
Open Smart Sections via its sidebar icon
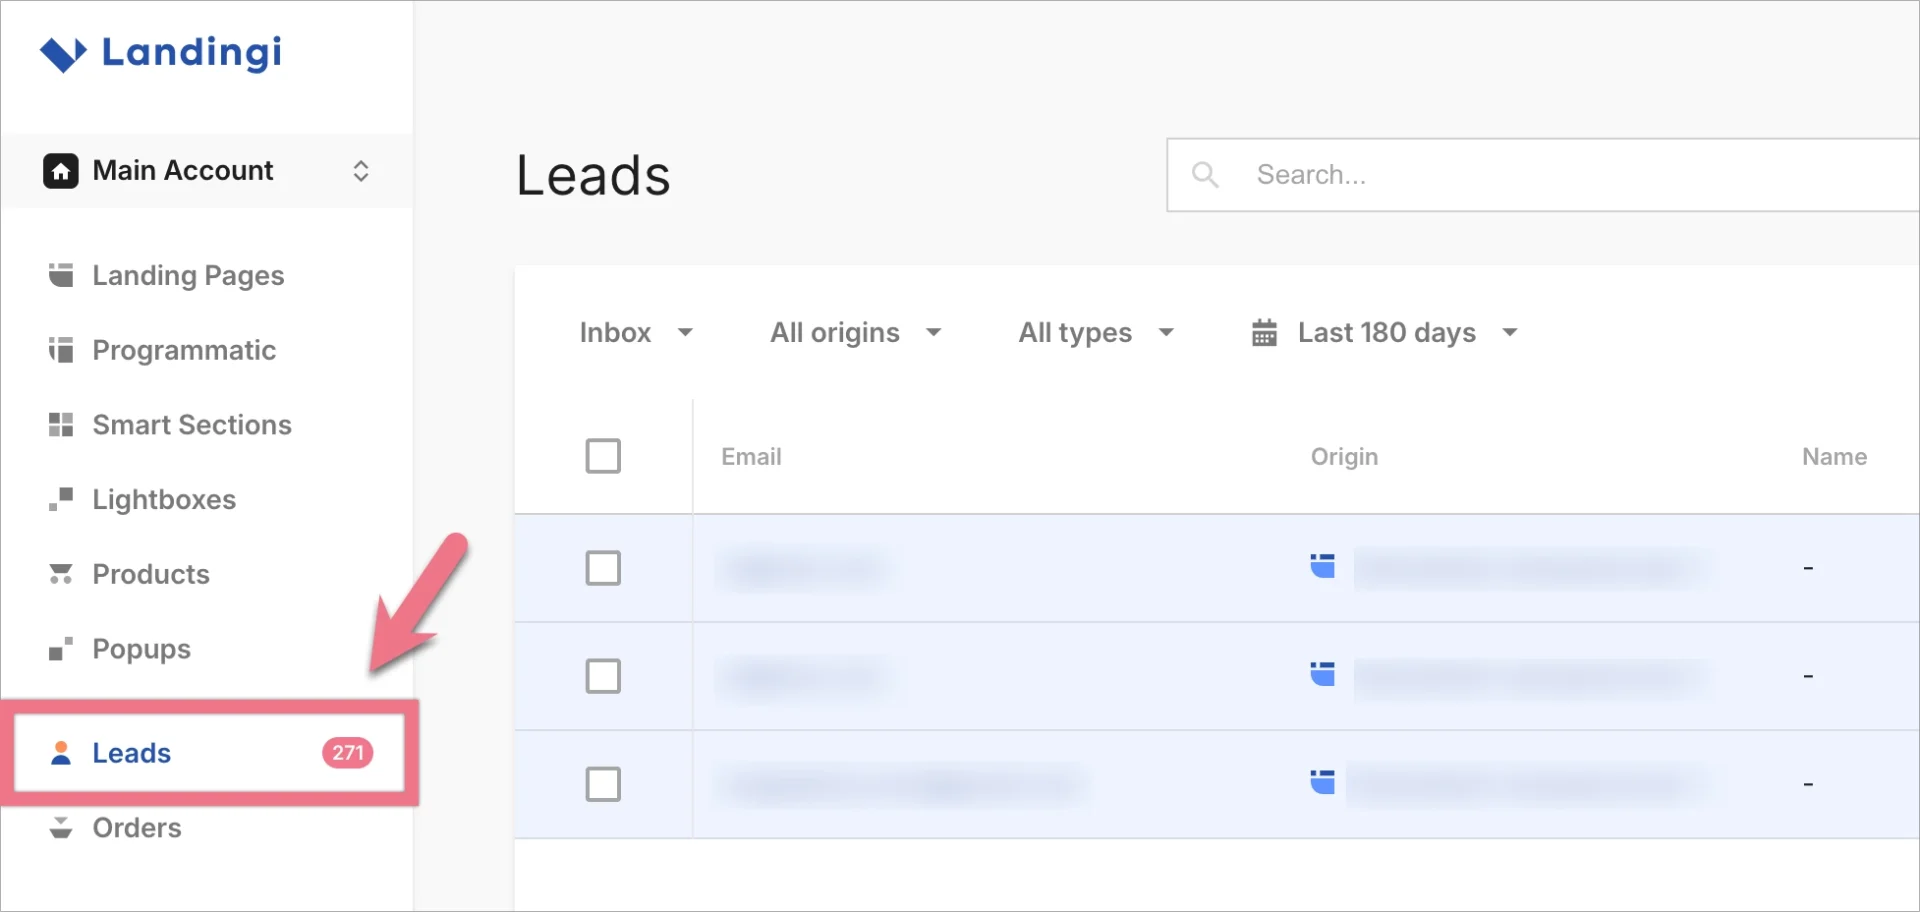tap(61, 424)
